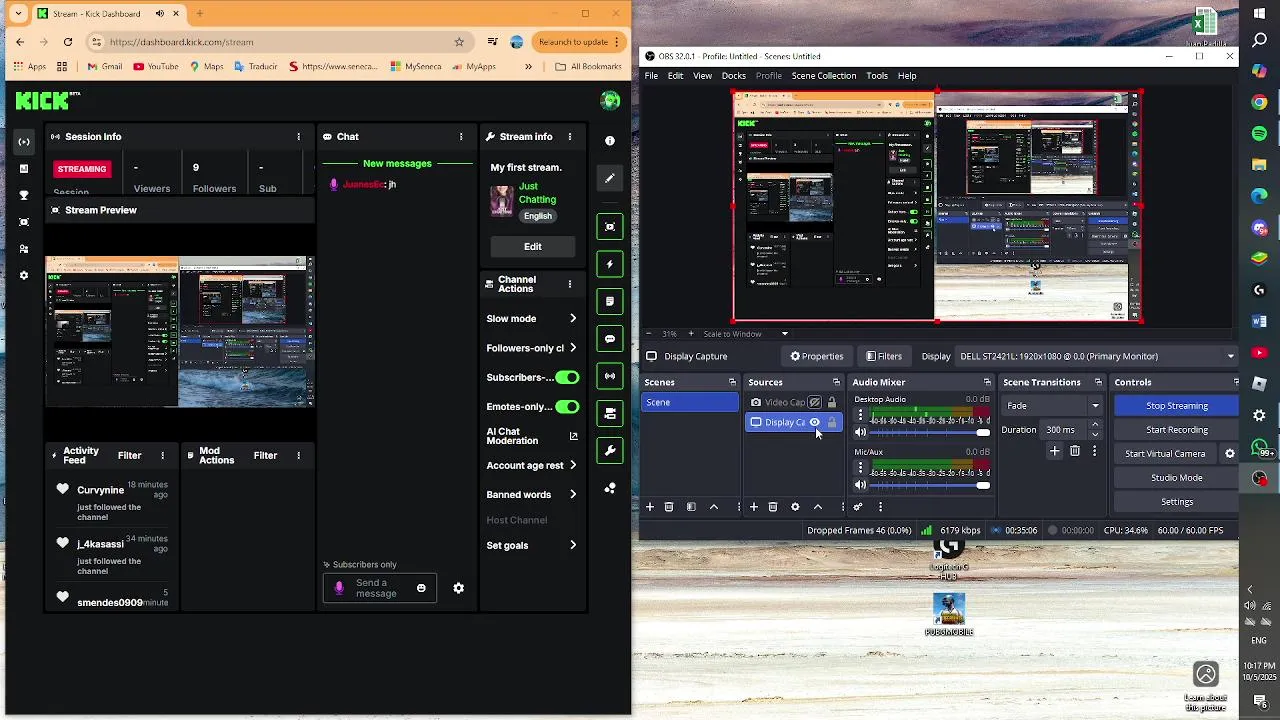Open the OBS Docks menu
The width and height of the screenshot is (1280, 720).
734,76
